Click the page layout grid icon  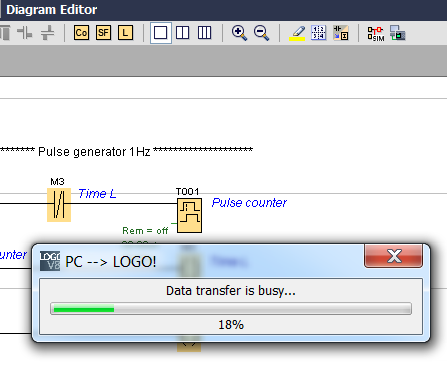click(318, 33)
